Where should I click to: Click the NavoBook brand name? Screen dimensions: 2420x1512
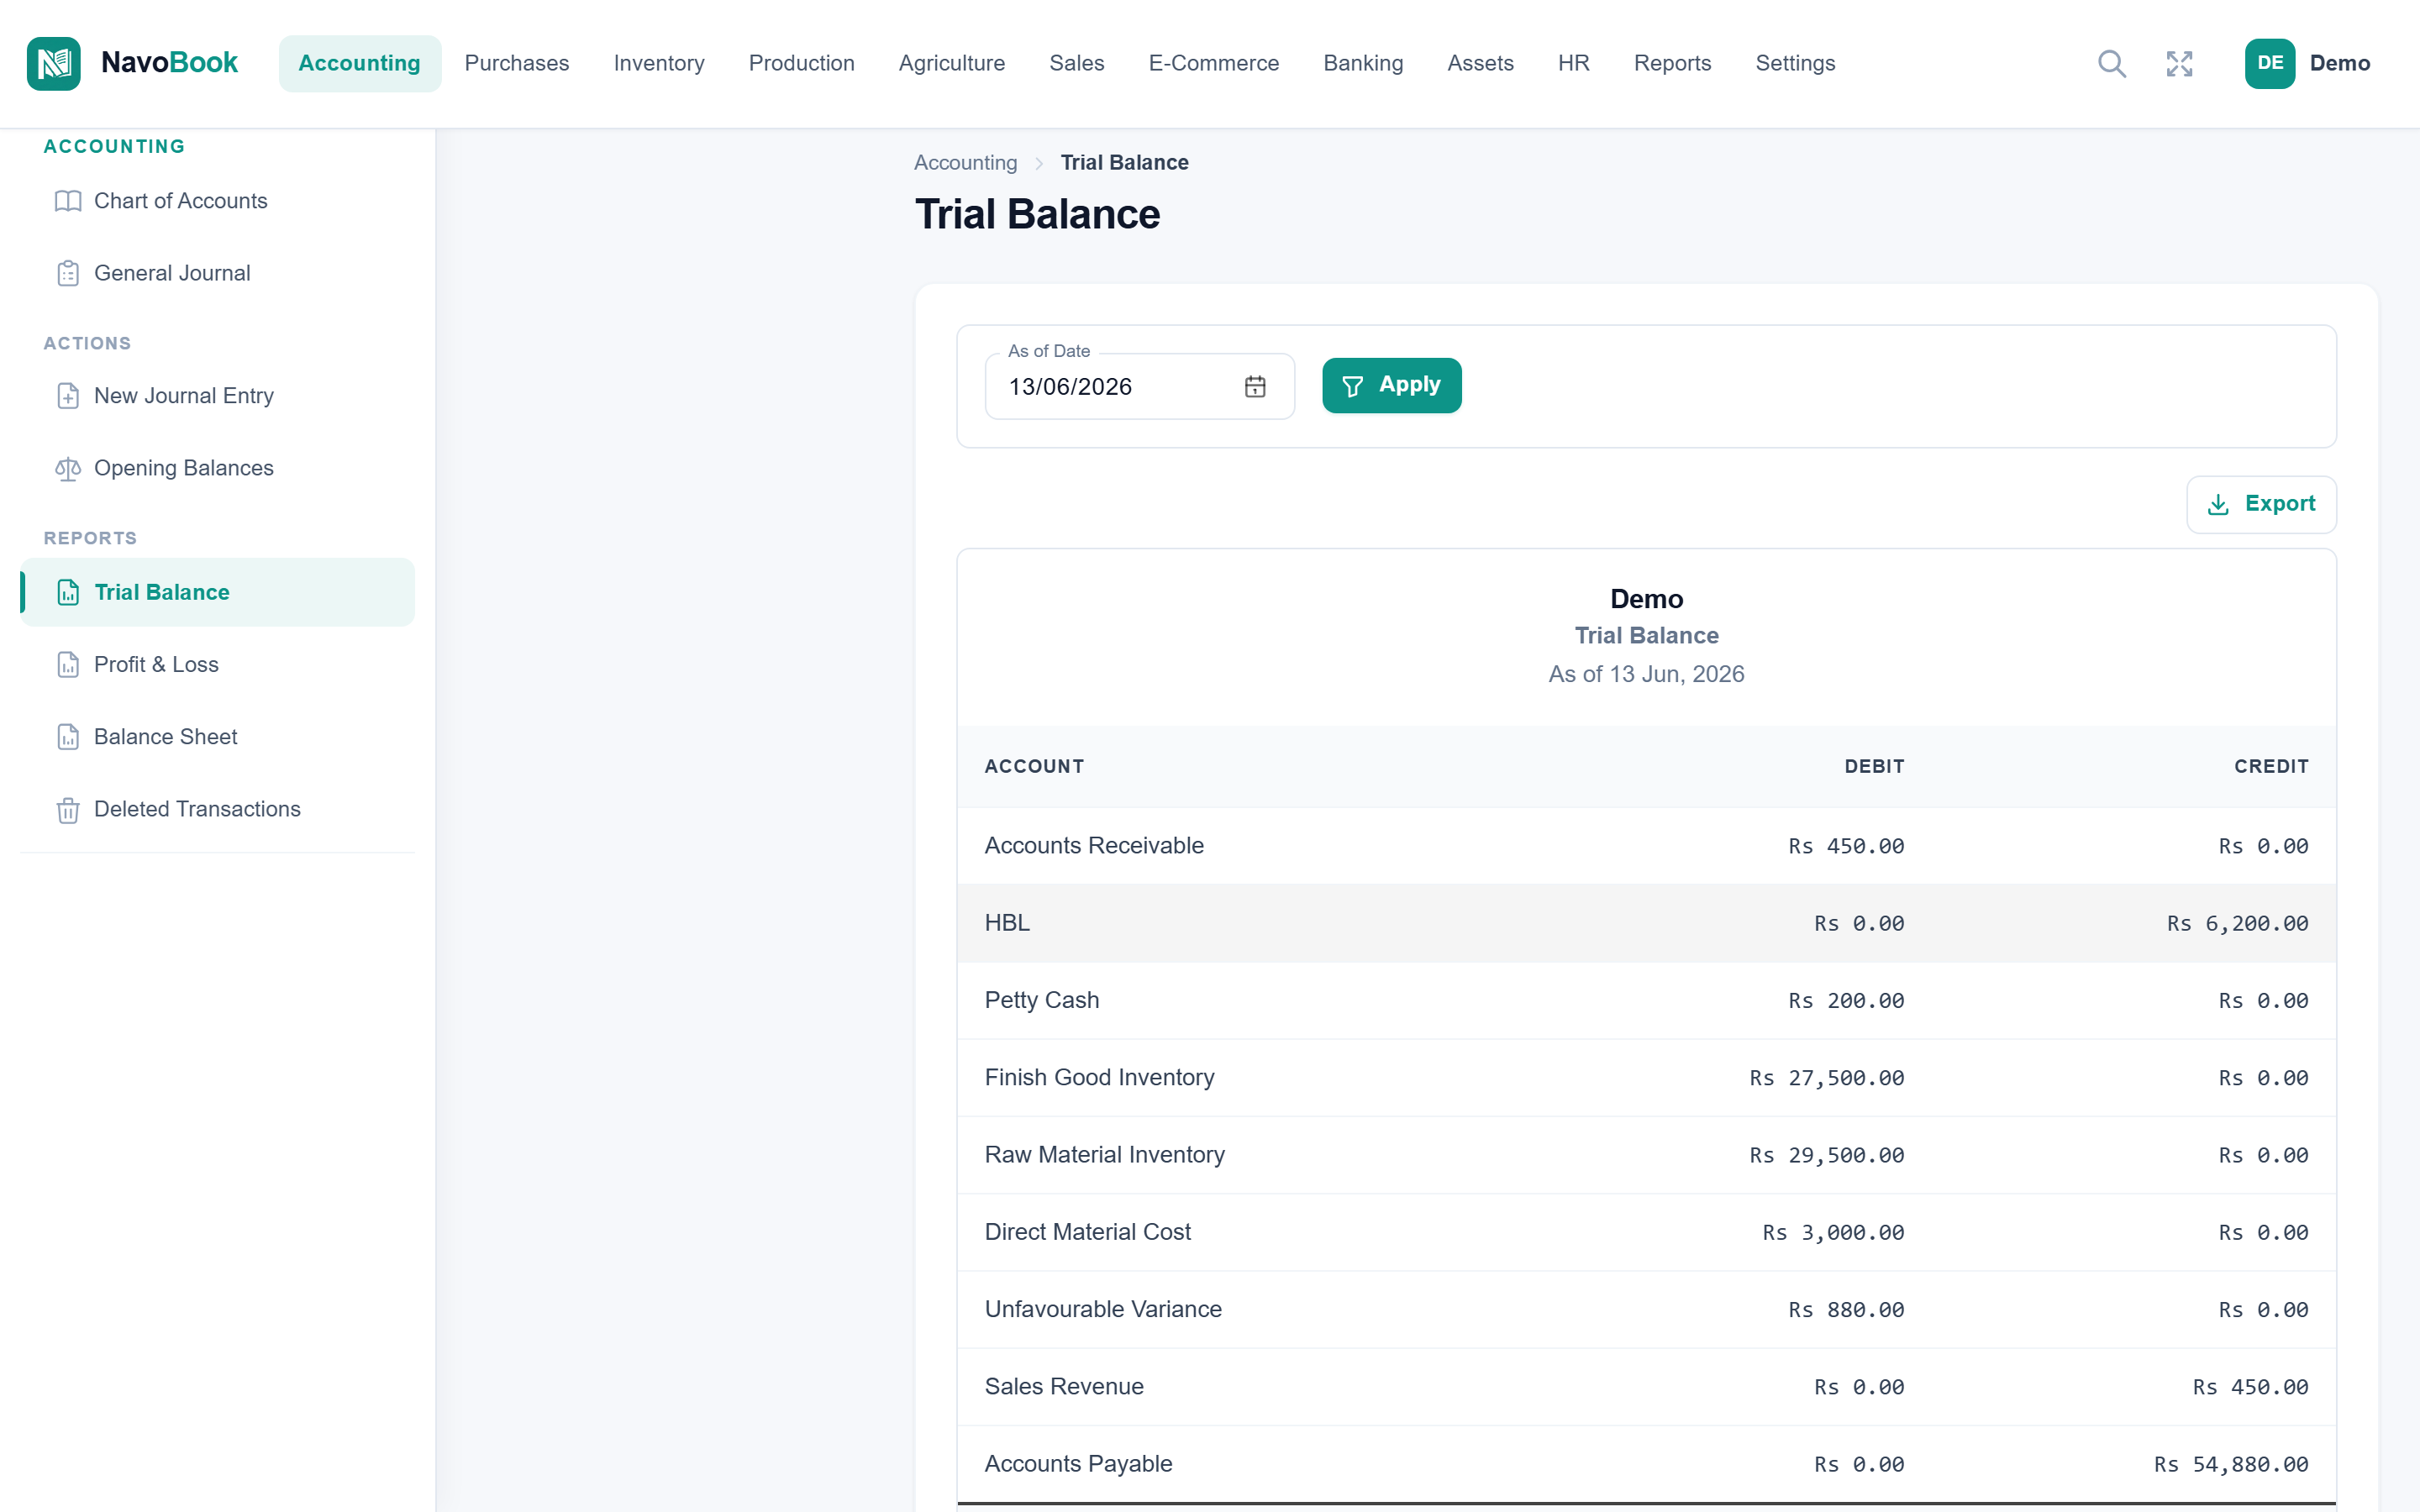click(x=169, y=63)
